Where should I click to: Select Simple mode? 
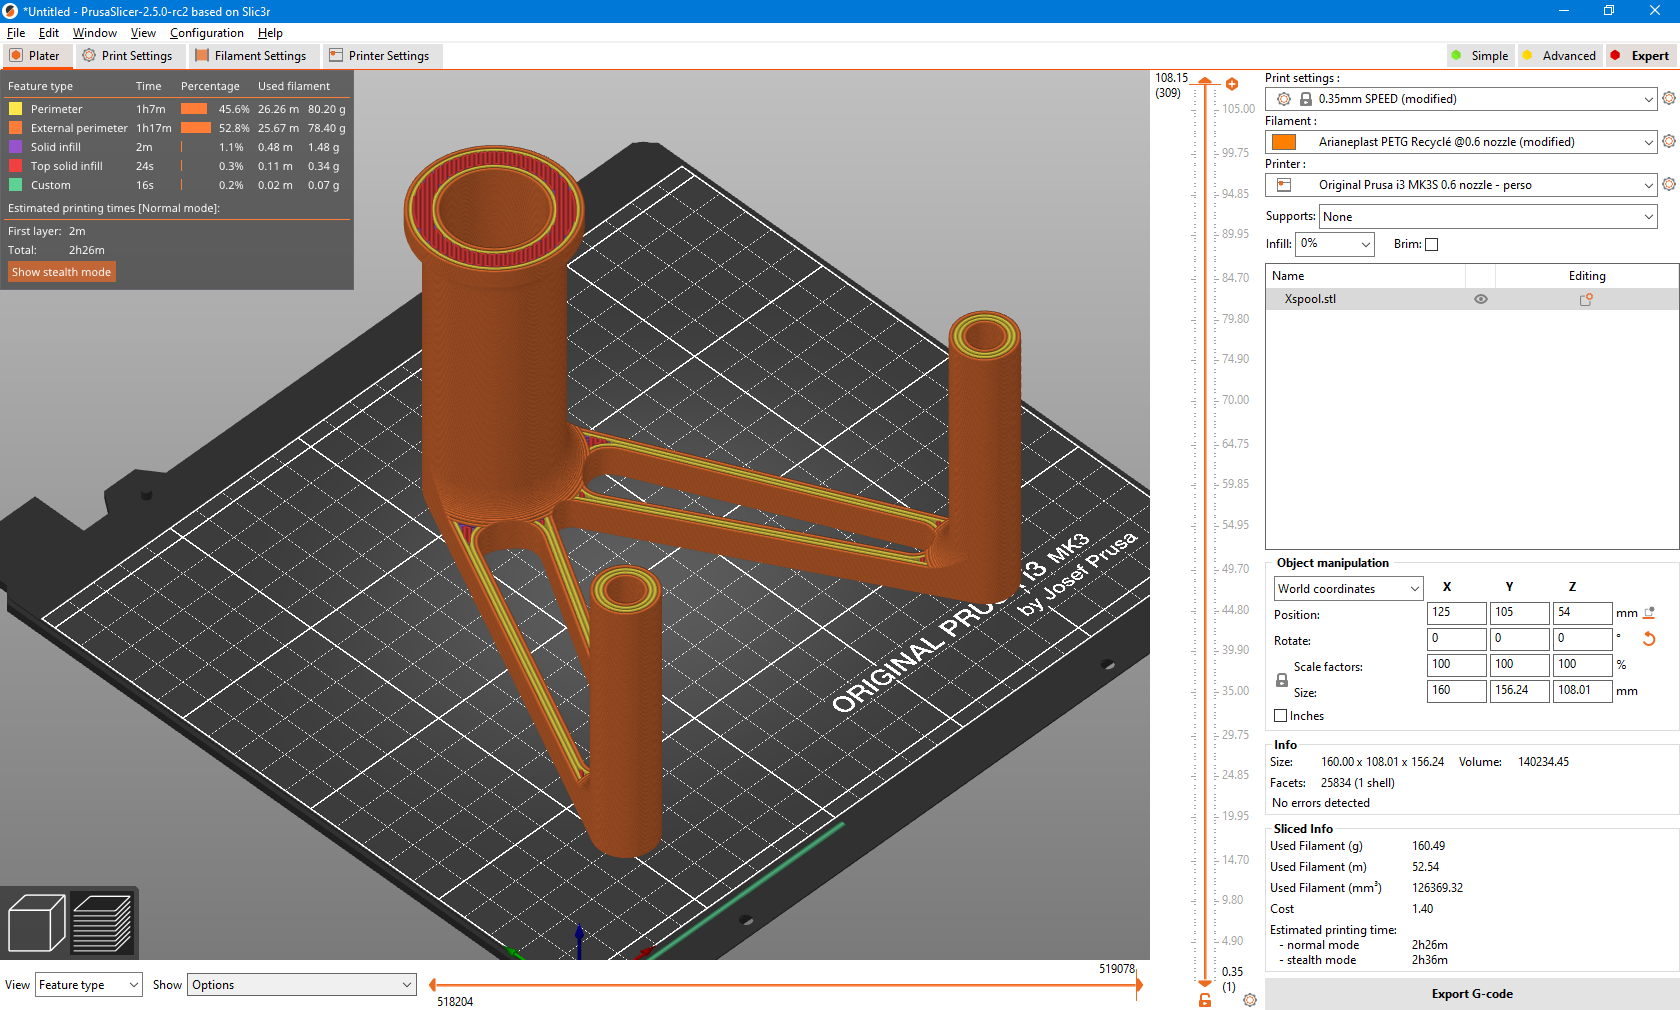(1480, 56)
